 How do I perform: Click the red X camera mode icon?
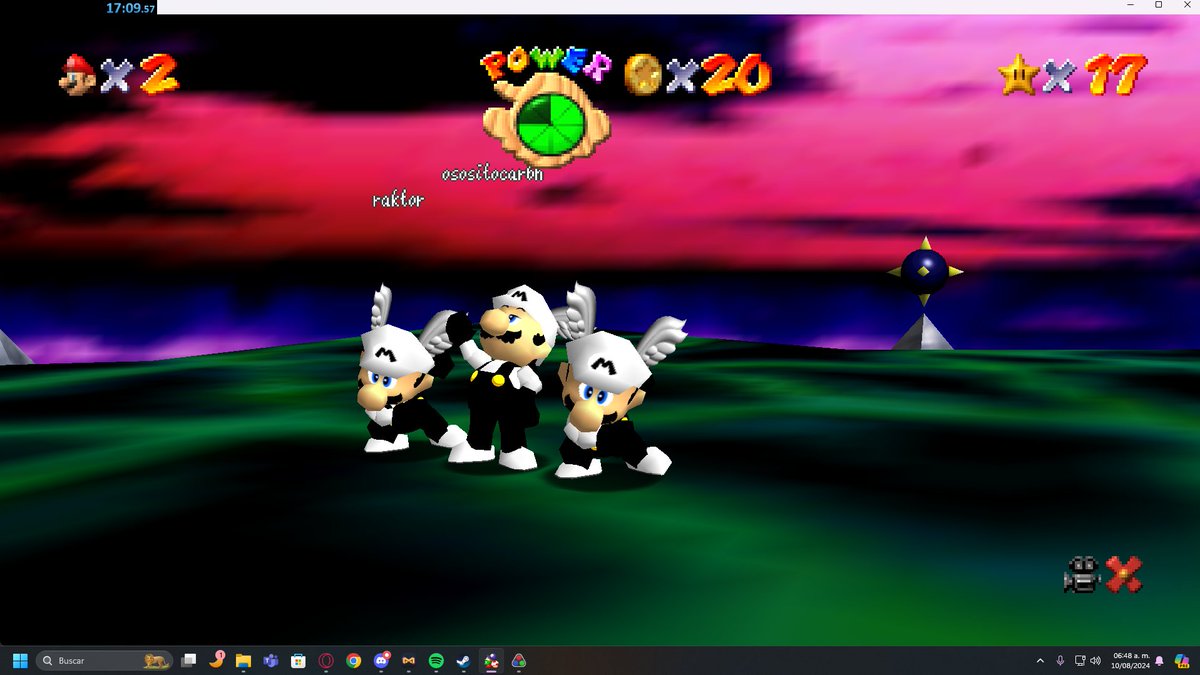[1124, 575]
